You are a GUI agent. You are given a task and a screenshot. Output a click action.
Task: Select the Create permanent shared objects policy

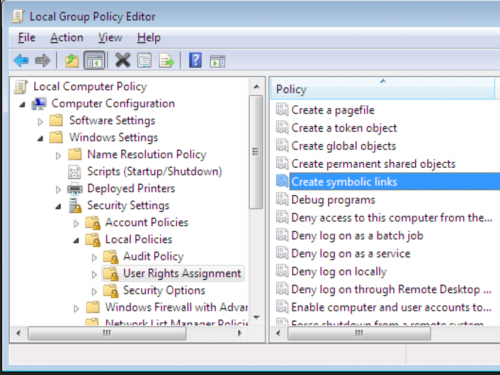click(x=373, y=164)
